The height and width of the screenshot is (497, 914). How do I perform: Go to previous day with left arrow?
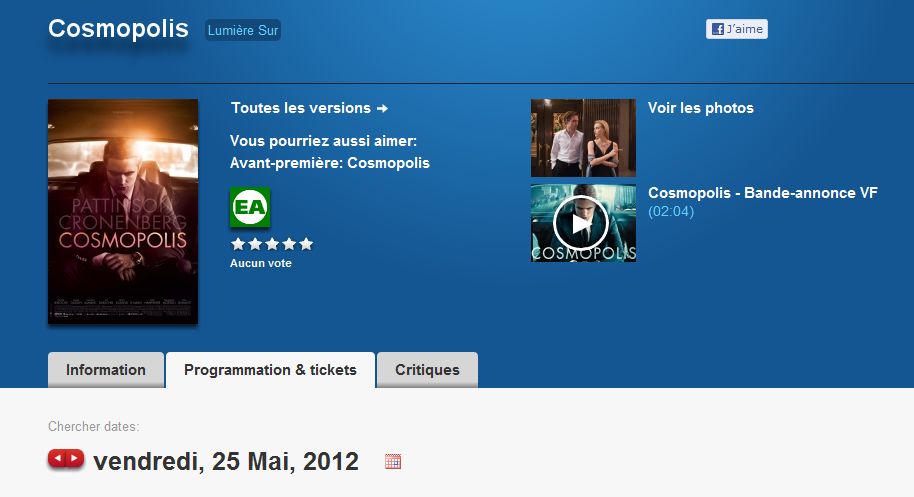[58, 459]
